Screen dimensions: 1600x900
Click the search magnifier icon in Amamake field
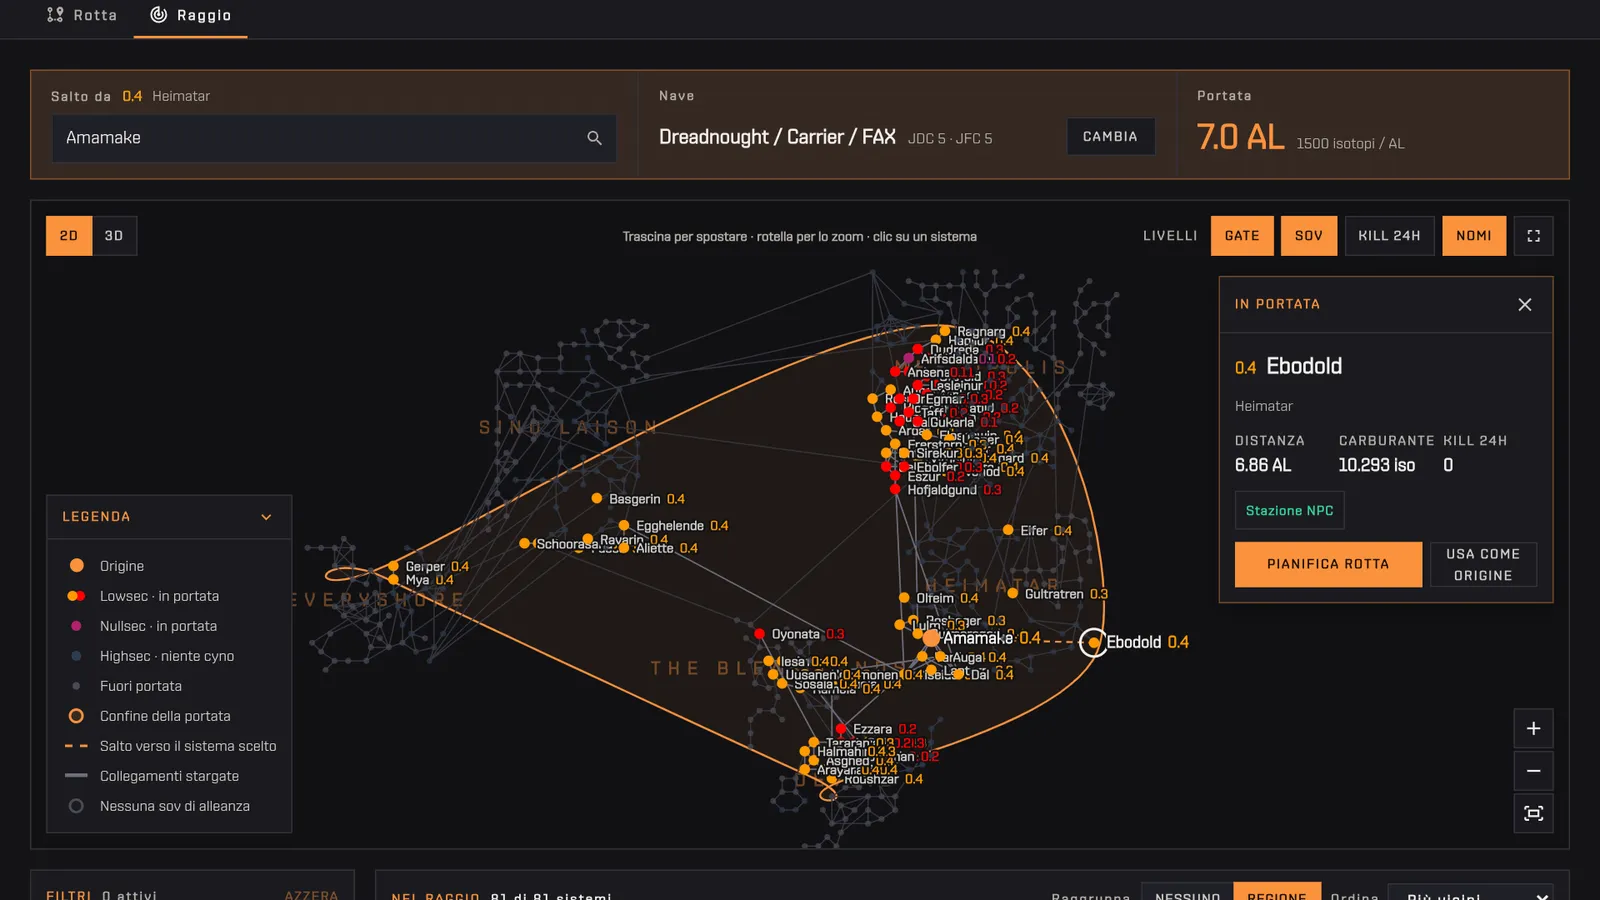(594, 138)
